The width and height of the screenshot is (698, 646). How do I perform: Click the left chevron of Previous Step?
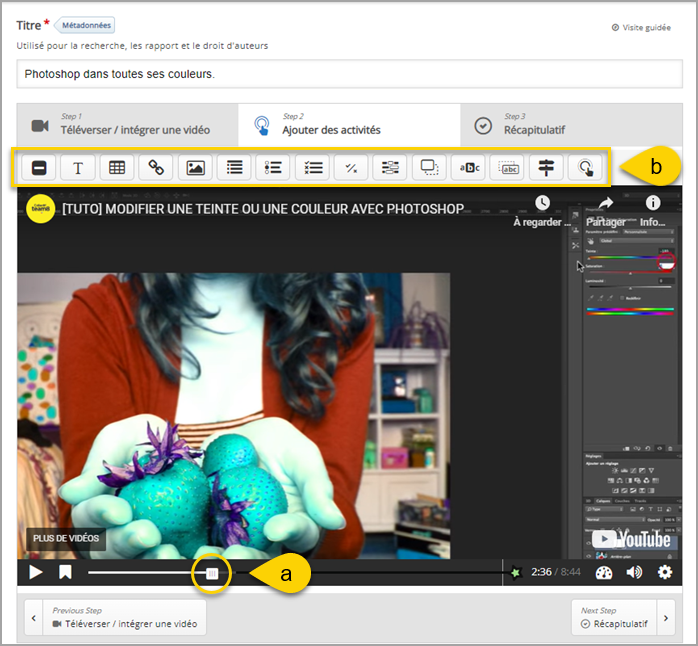pyautogui.click(x=34, y=618)
